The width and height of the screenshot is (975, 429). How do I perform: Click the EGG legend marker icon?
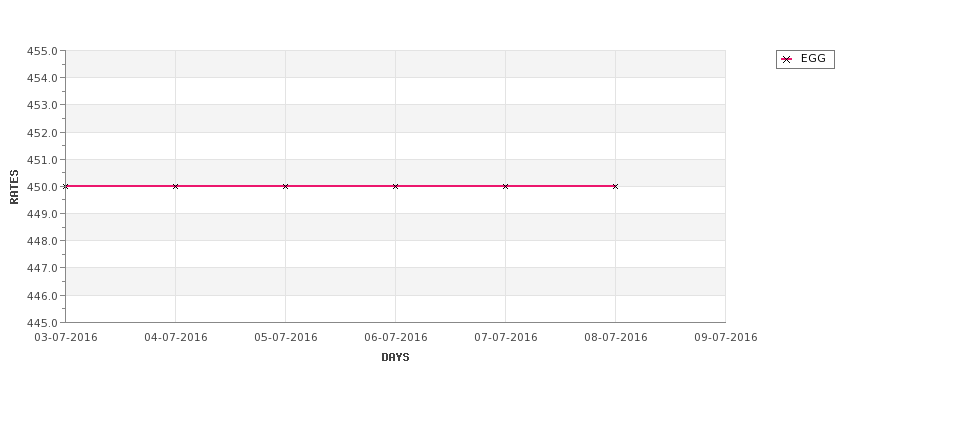point(786,60)
